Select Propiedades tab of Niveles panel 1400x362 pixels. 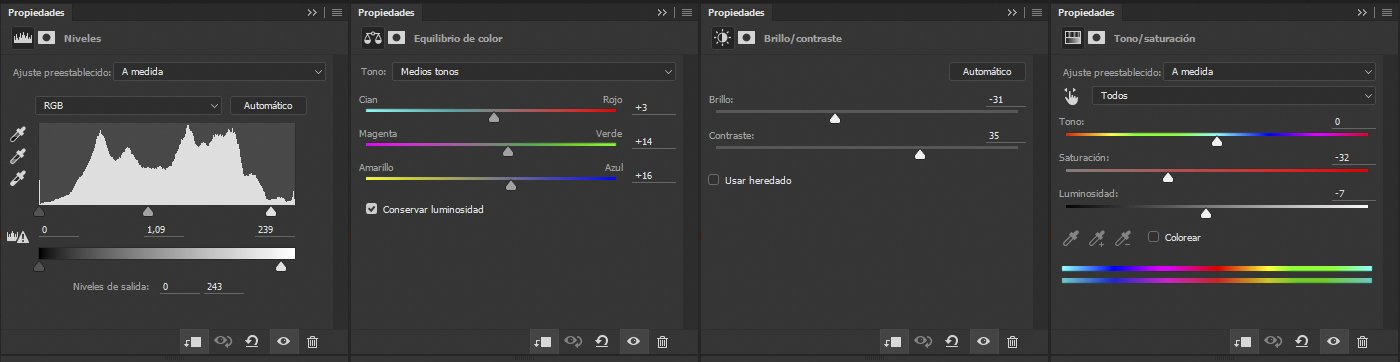(x=37, y=13)
